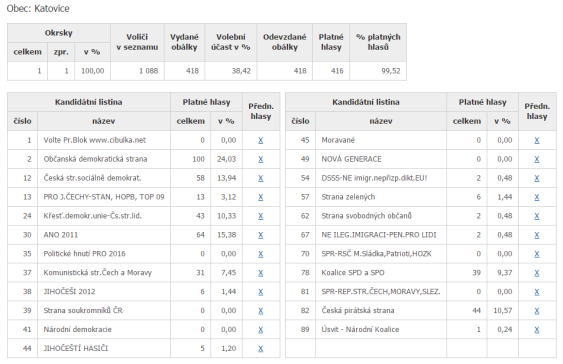Open X link for JIHOČEŠI 2012
This screenshot has width=563, height=364.
tap(261, 292)
